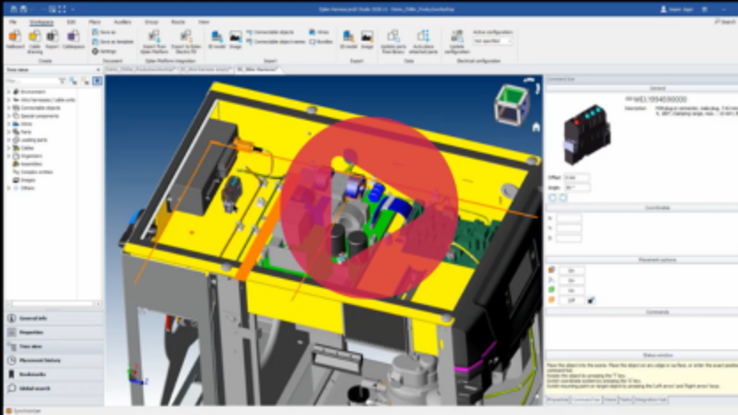This screenshot has height=415, width=738.
Task: Click the Update configuration icon
Action: [x=457, y=38]
